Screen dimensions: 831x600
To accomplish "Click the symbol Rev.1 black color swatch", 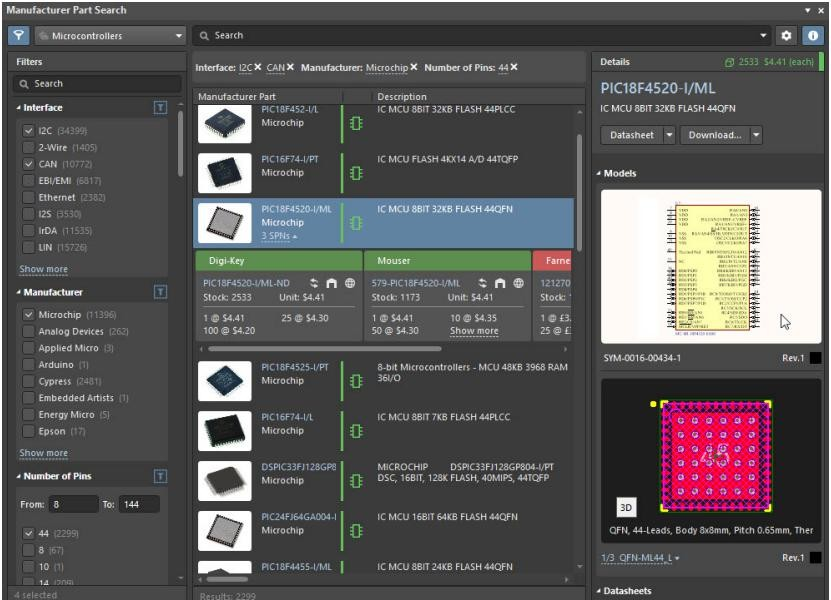I will pos(816,358).
